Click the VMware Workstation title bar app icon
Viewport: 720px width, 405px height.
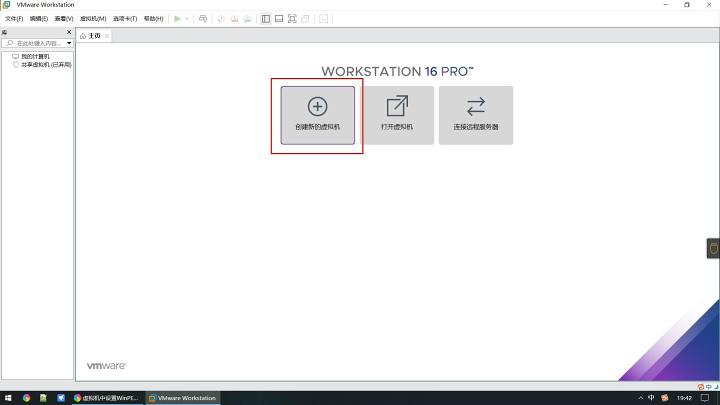[6, 5]
